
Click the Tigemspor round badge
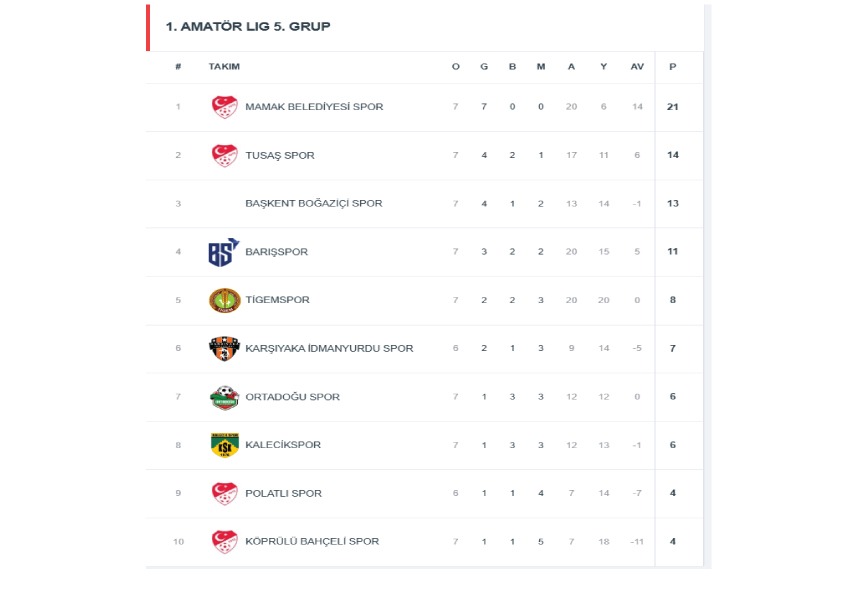tap(224, 300)
